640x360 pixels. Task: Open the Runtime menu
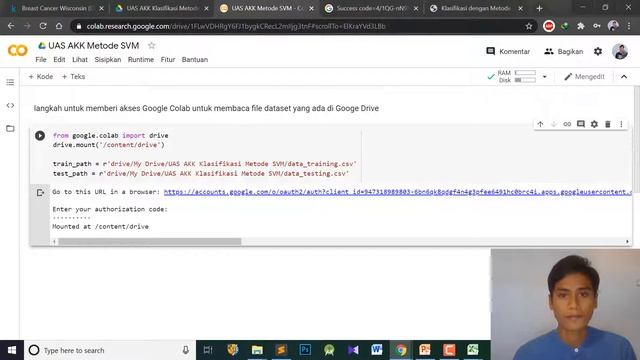coord(141,60)
